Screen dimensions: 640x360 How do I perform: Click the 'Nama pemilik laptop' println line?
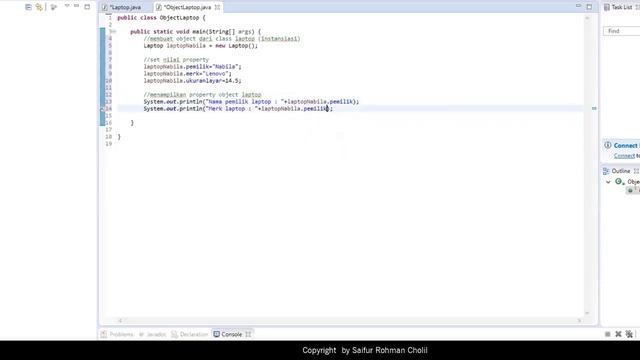tap(251, 102)
